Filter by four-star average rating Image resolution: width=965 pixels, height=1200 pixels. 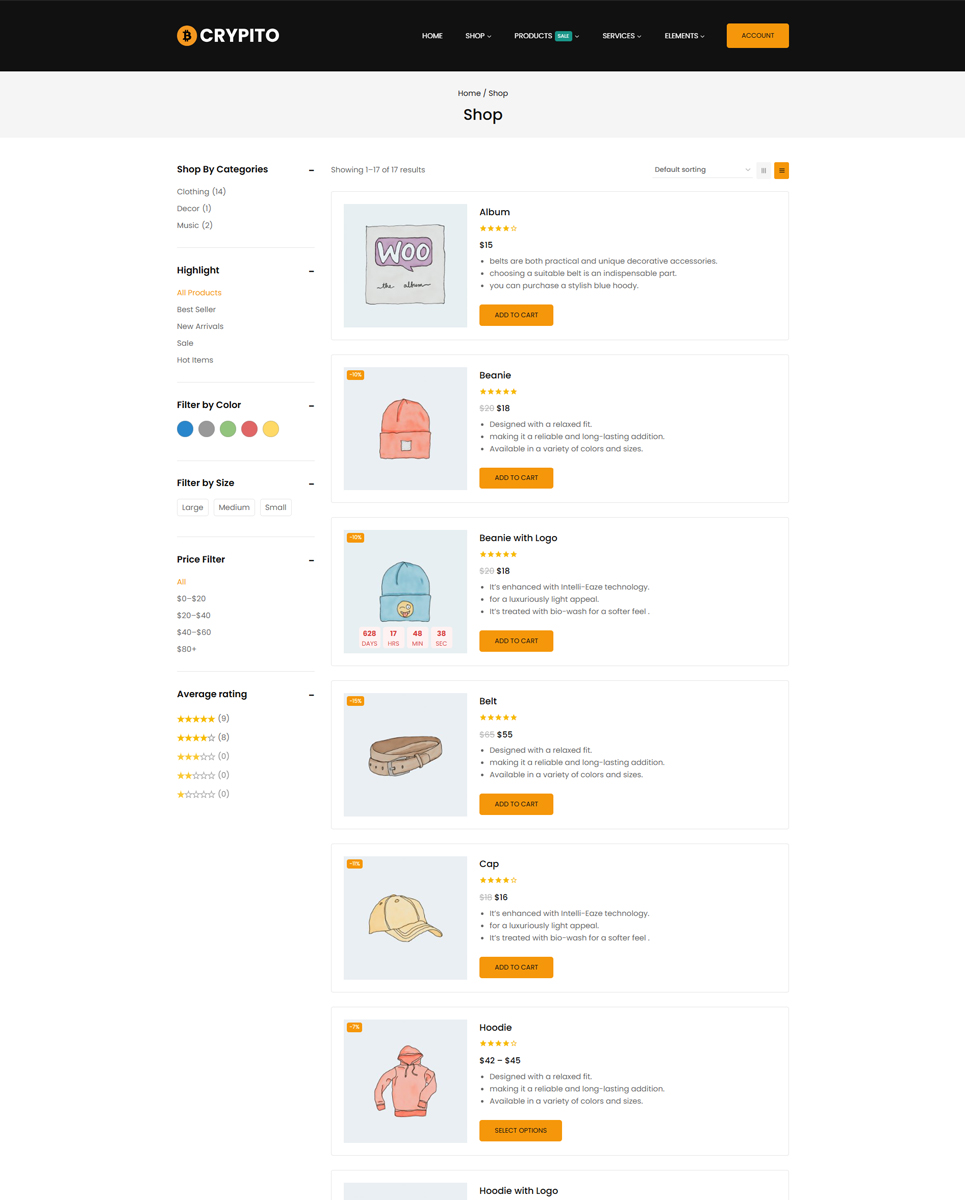(196, 738)
